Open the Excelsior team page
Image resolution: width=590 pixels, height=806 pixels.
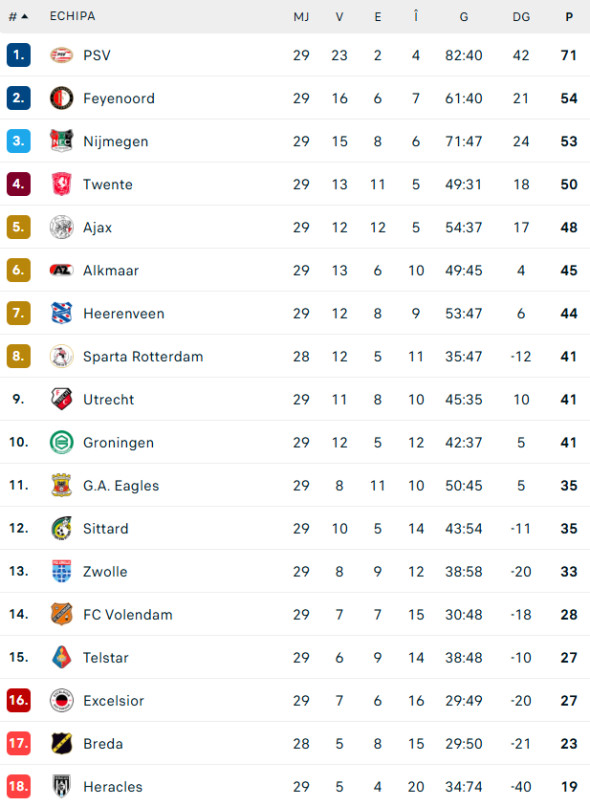coord(114,700)
